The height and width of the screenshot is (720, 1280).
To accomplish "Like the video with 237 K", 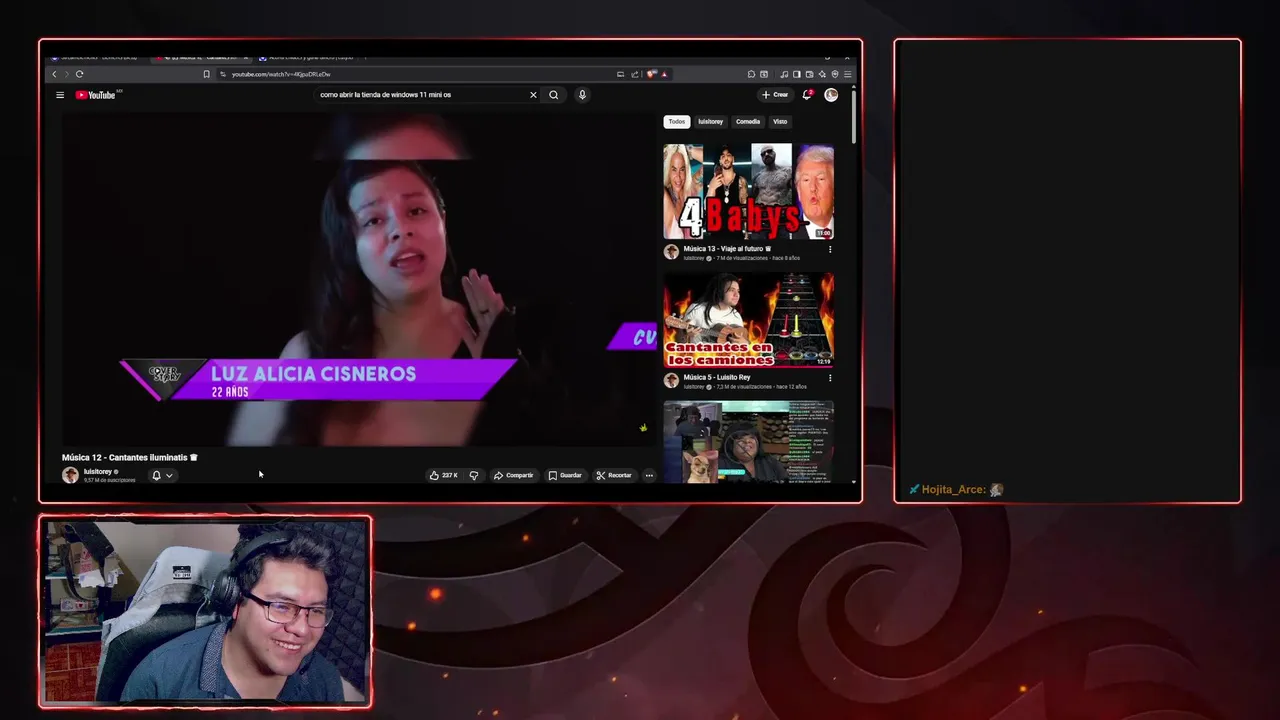I will (444, 475).
